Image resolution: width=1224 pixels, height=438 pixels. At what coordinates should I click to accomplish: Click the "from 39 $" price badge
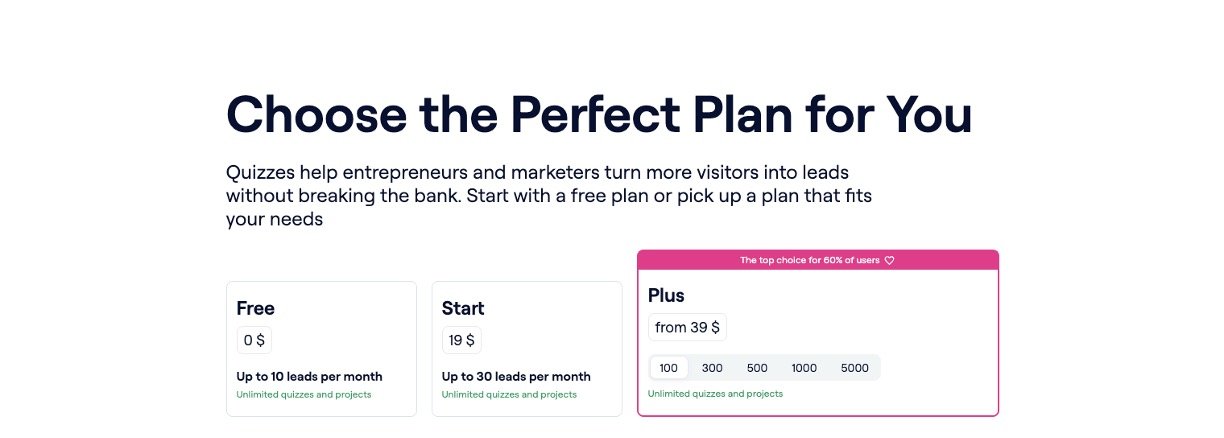click(687, 327)
